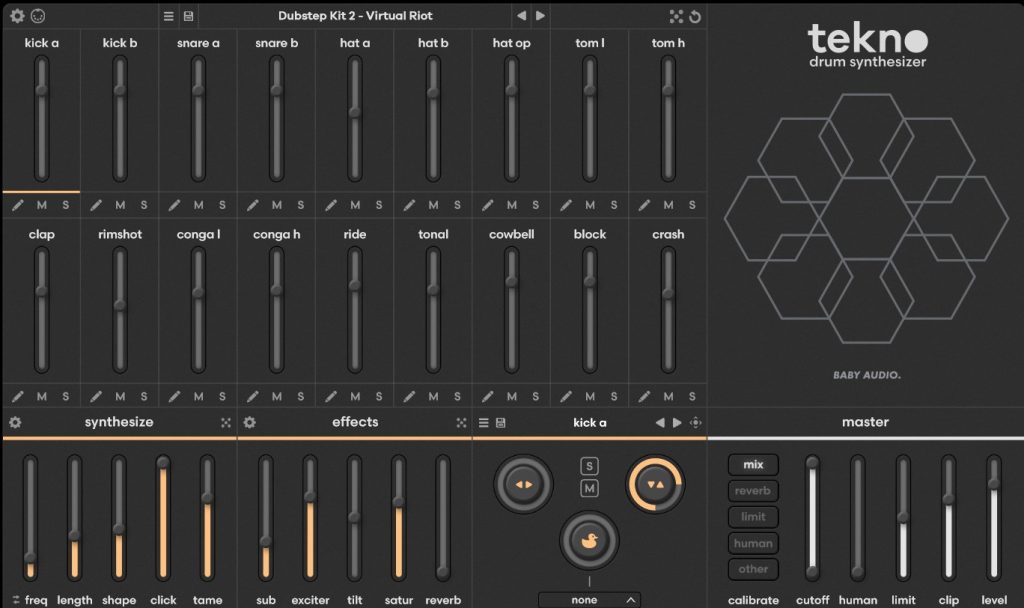The image size is (1024, 608).
Task: Randomize the kit with the dice icon
Action: (676, 16)
